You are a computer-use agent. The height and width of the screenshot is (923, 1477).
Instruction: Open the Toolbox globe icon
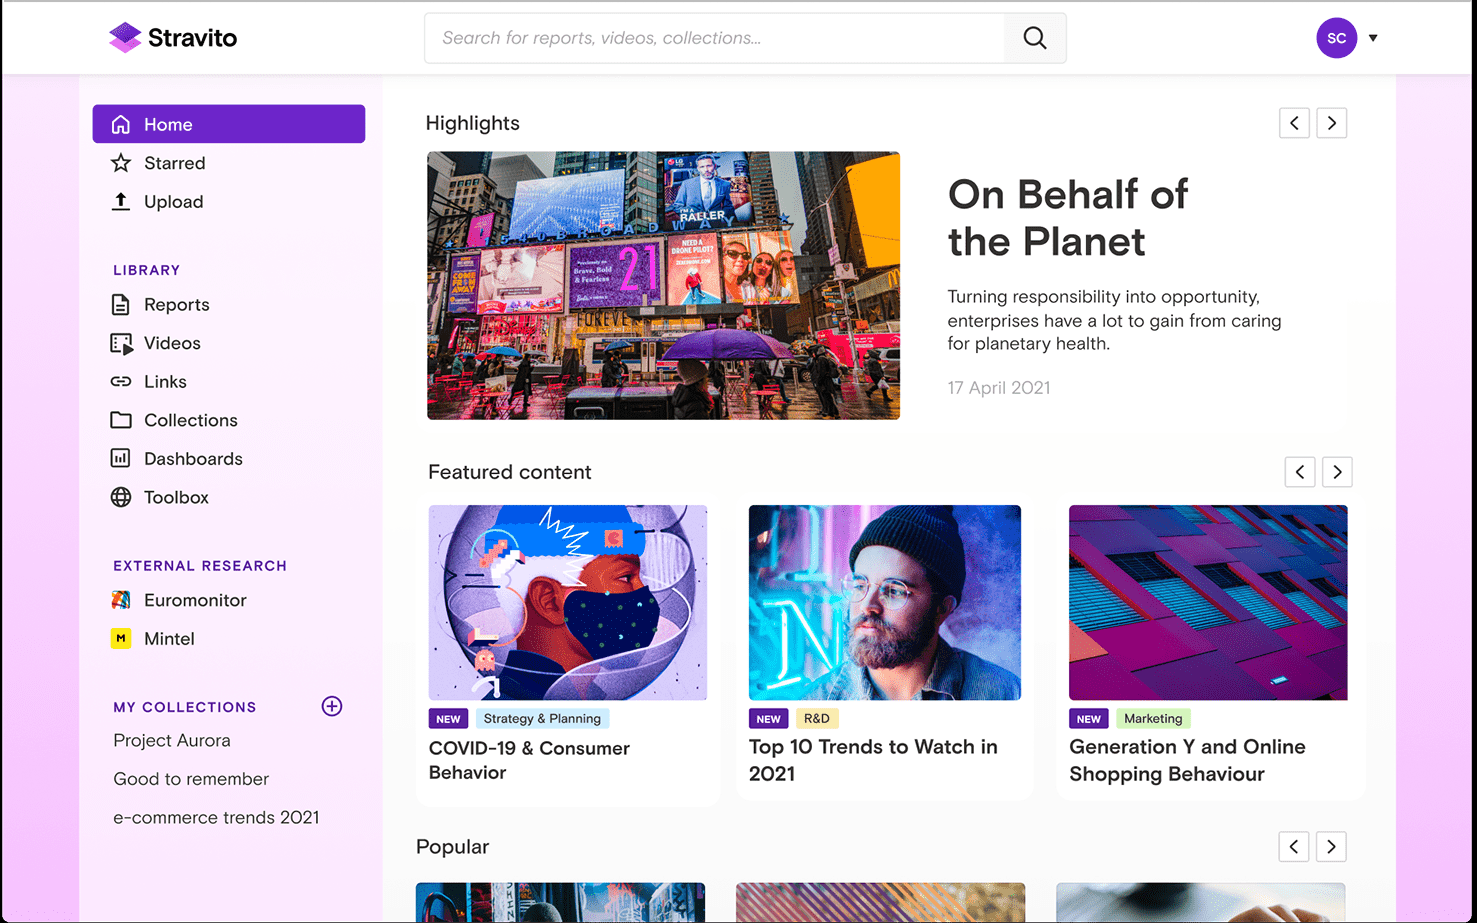(x=121, y=497)
